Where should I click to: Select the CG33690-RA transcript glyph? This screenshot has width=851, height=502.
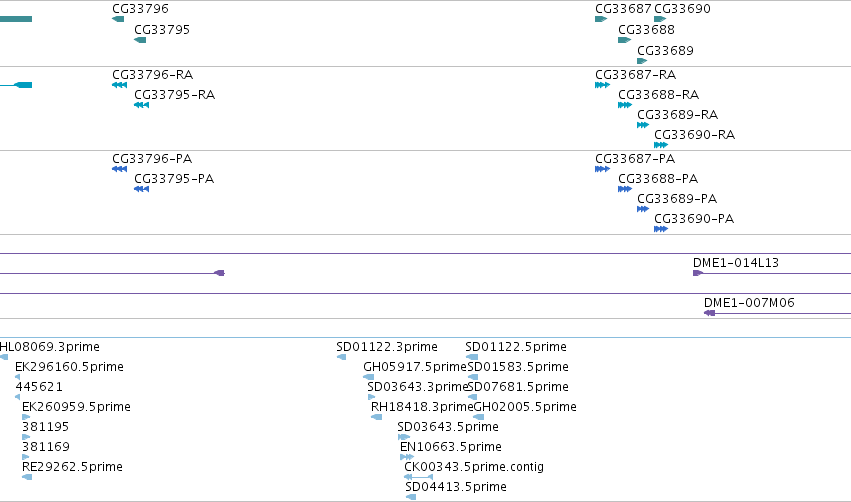tap(661, 145)
